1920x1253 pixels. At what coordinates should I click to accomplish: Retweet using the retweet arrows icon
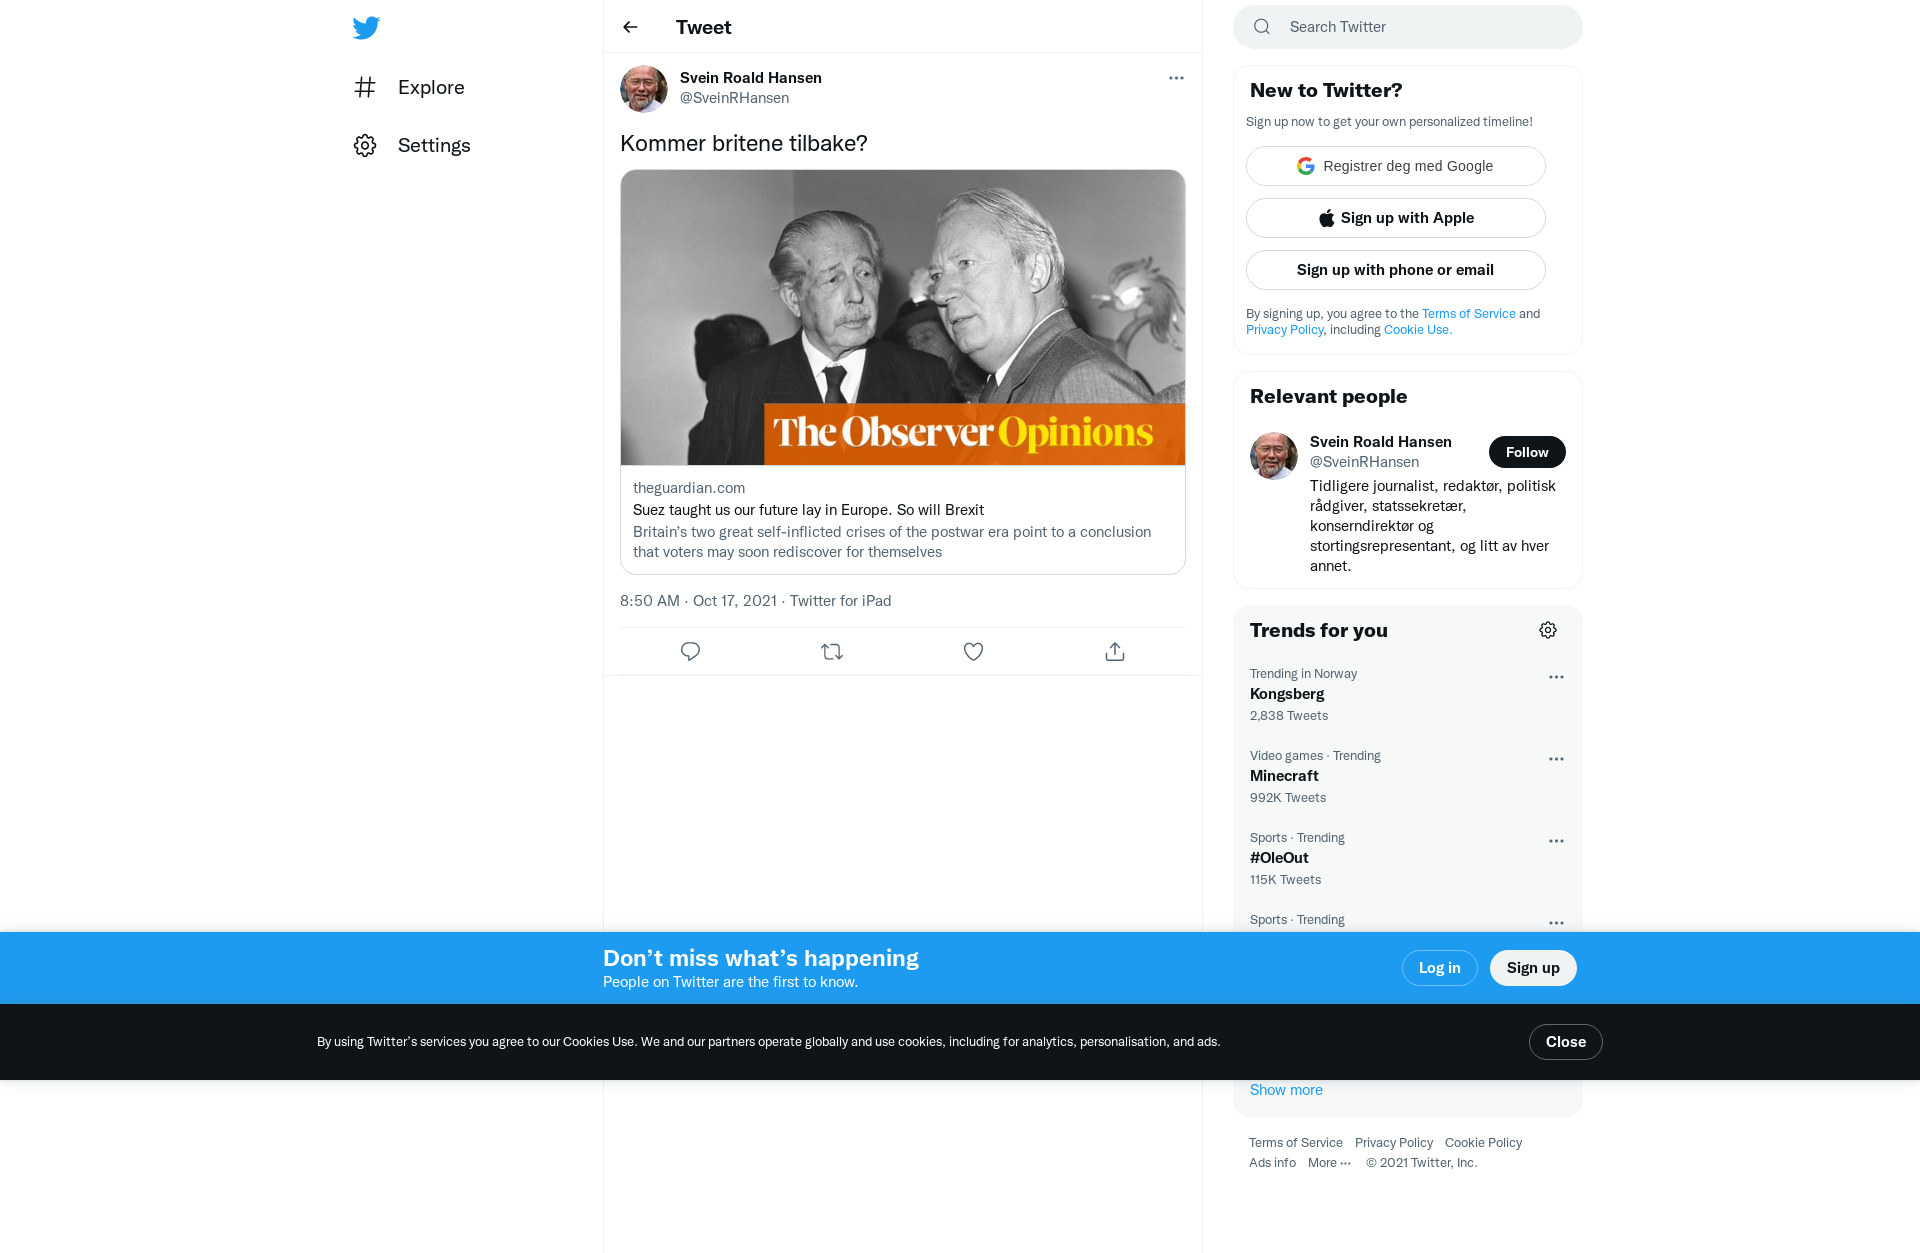pyautogui.click(x=832, y=652)
